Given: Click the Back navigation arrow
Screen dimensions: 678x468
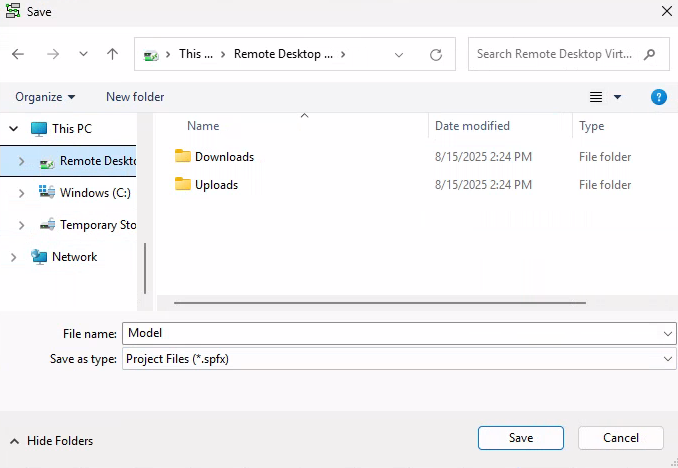Looking at the screenshot, I should (18, 54).
